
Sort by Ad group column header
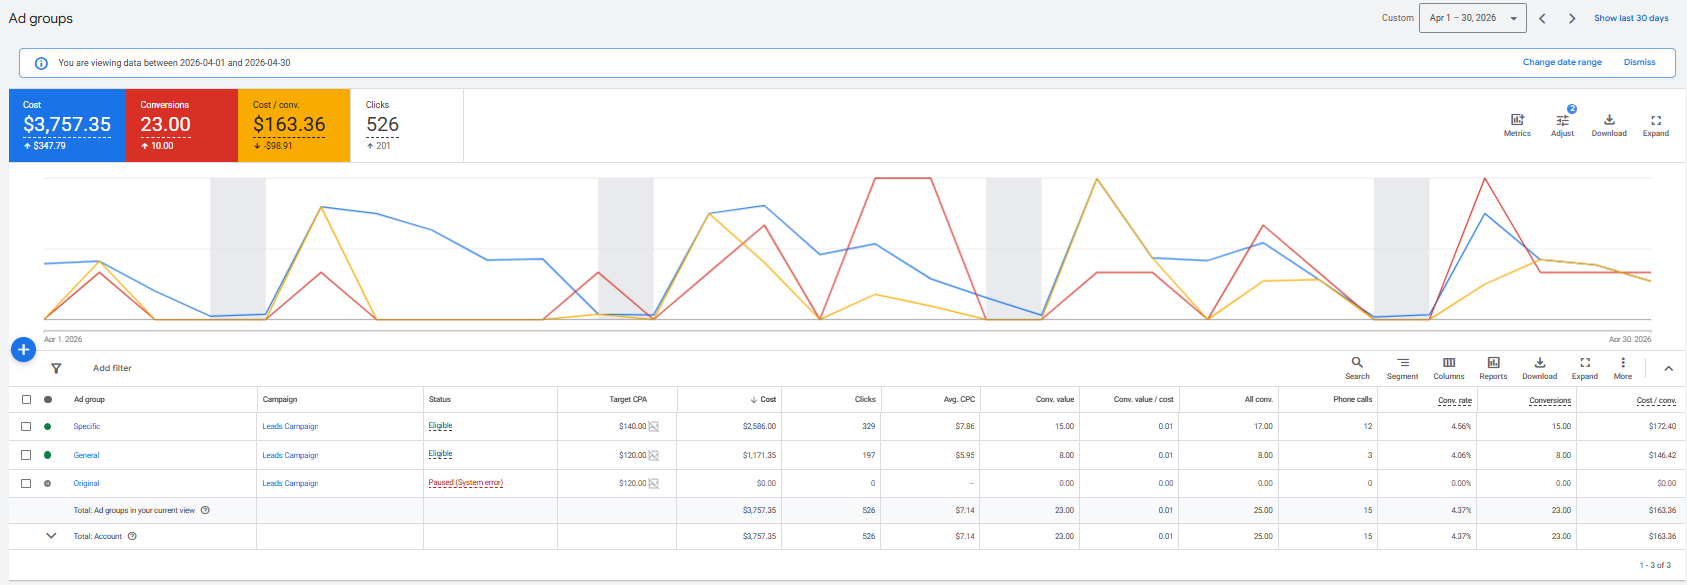(x=89, y=399)
